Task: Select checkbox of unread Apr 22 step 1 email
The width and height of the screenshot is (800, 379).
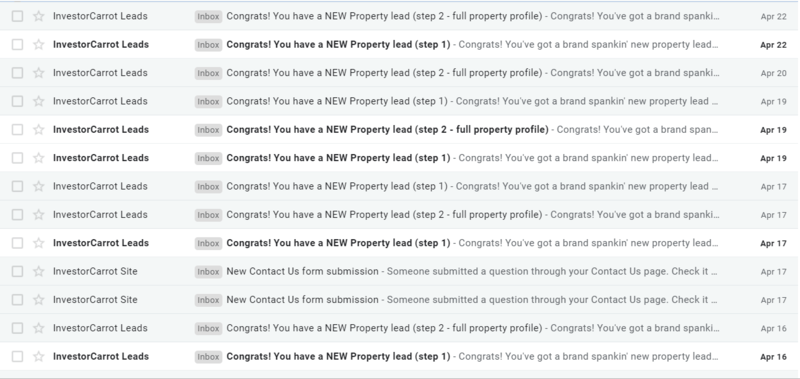Action: 17,45
